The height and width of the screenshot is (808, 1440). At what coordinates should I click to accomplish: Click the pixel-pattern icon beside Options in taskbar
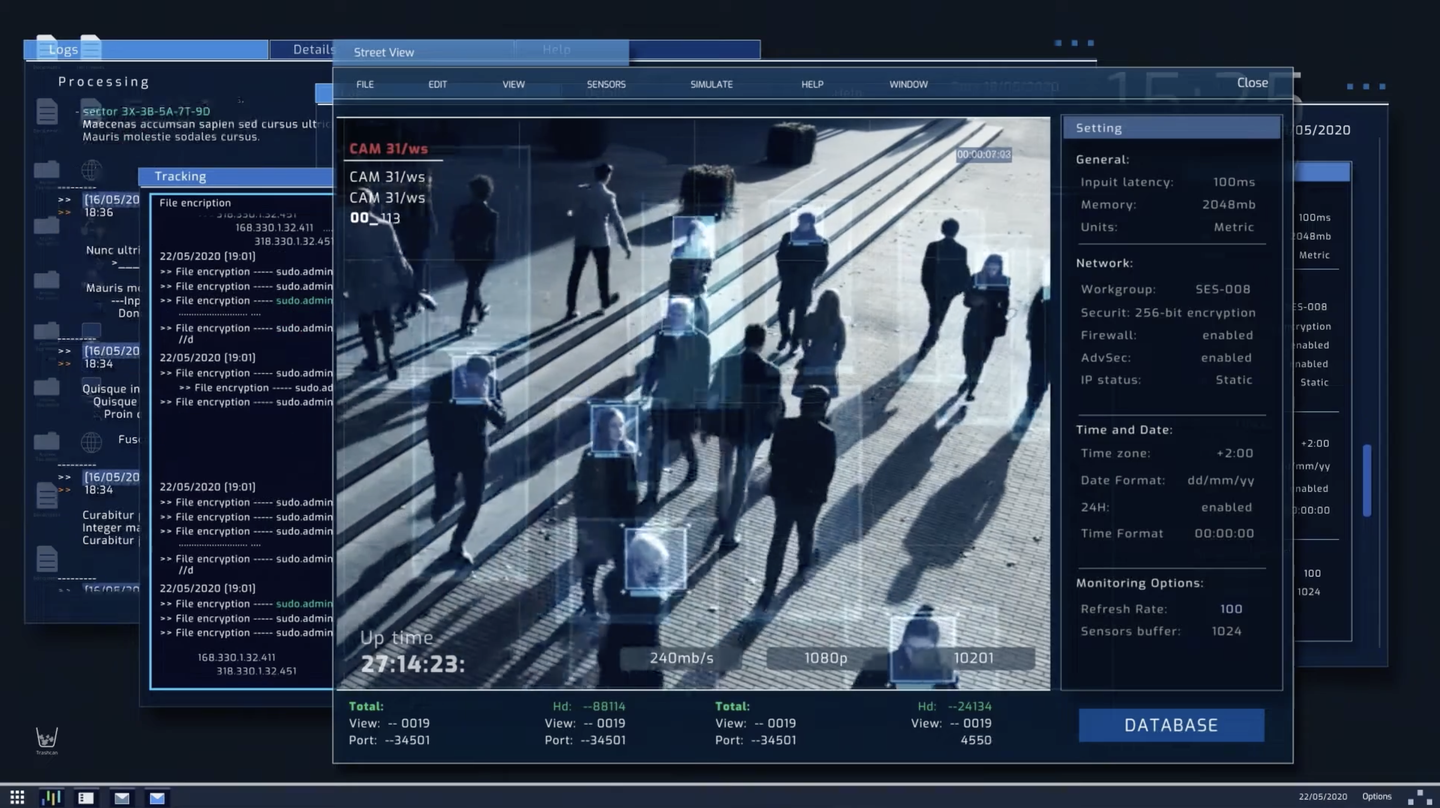(x=1419, y=797)
